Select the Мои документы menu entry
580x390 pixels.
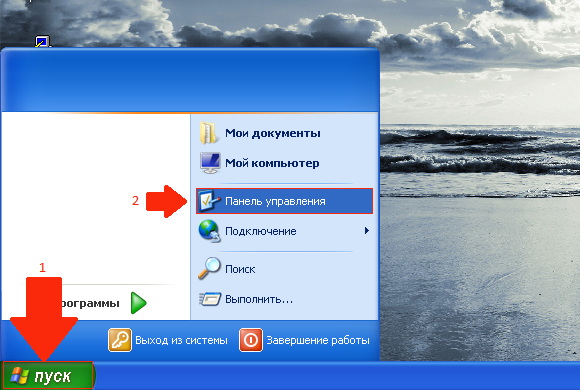284,133
